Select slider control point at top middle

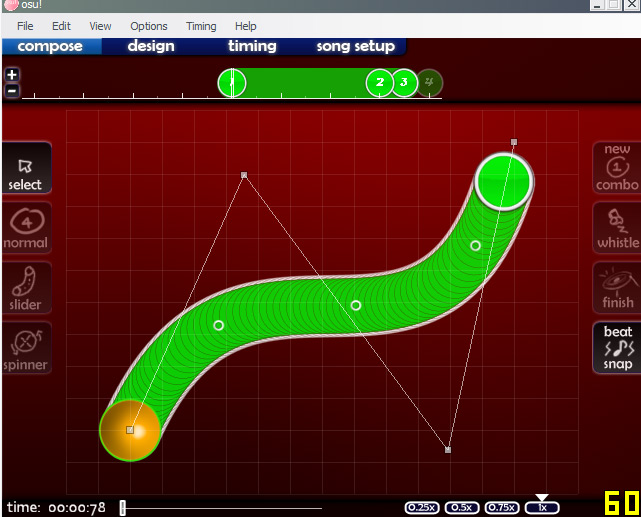[x=244, y=175]
